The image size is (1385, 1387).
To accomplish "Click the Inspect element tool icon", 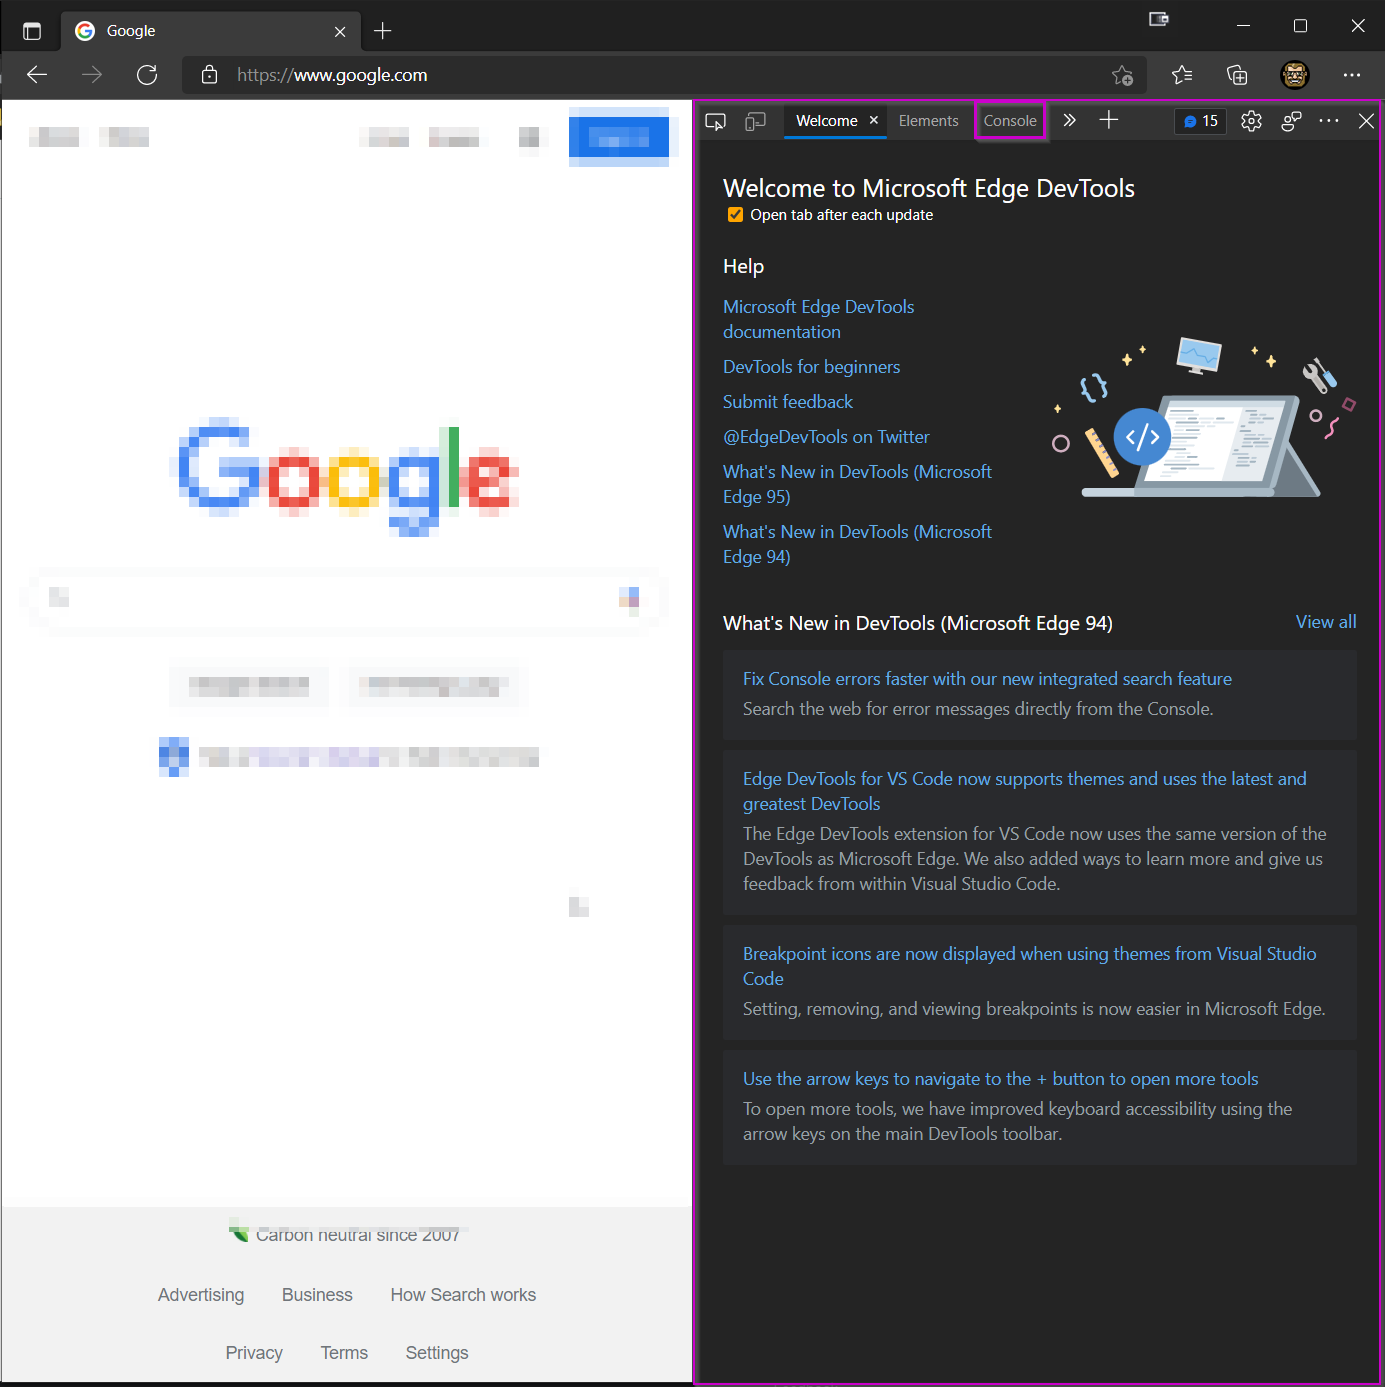I will tap(715, 121).
